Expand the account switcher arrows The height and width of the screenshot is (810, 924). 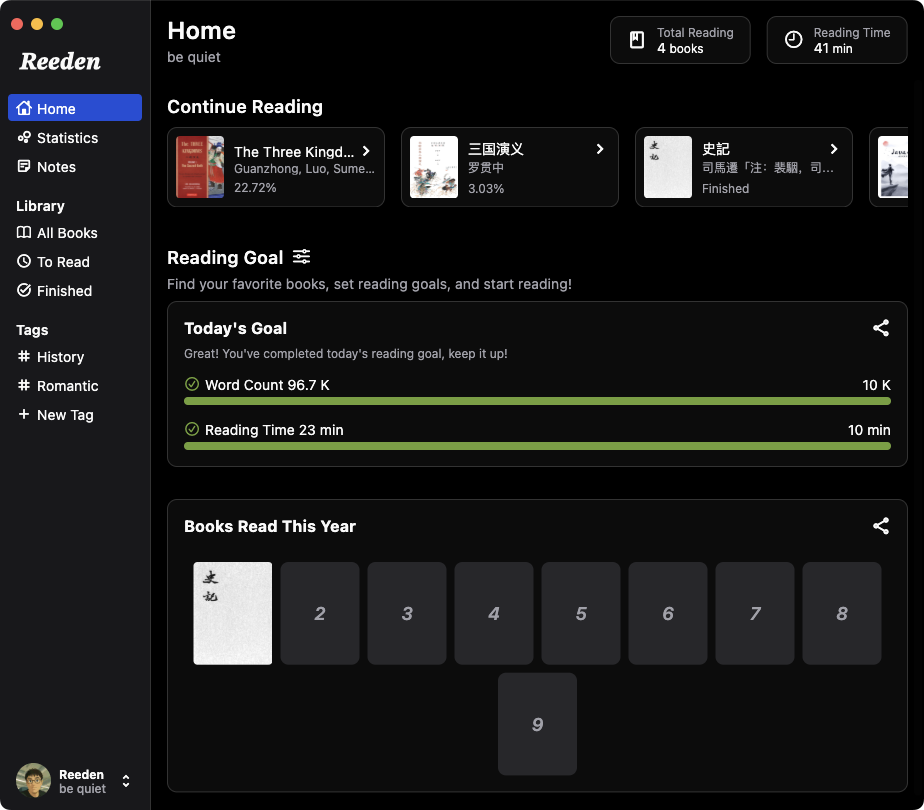pyautogui.click(x=126, y=781)
